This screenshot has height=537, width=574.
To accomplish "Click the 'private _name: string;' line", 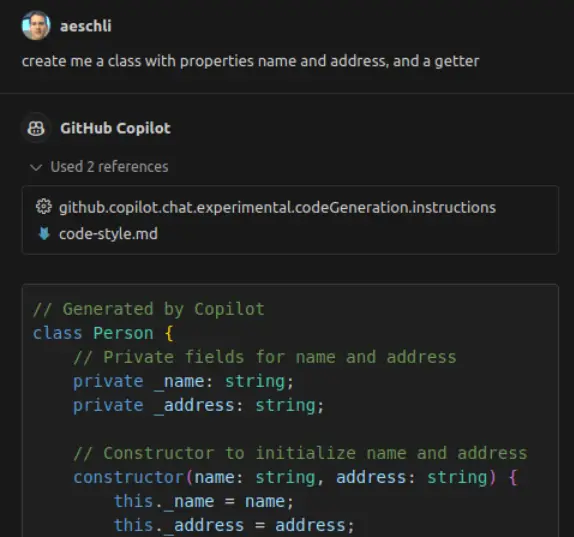I will pos(183,382).
